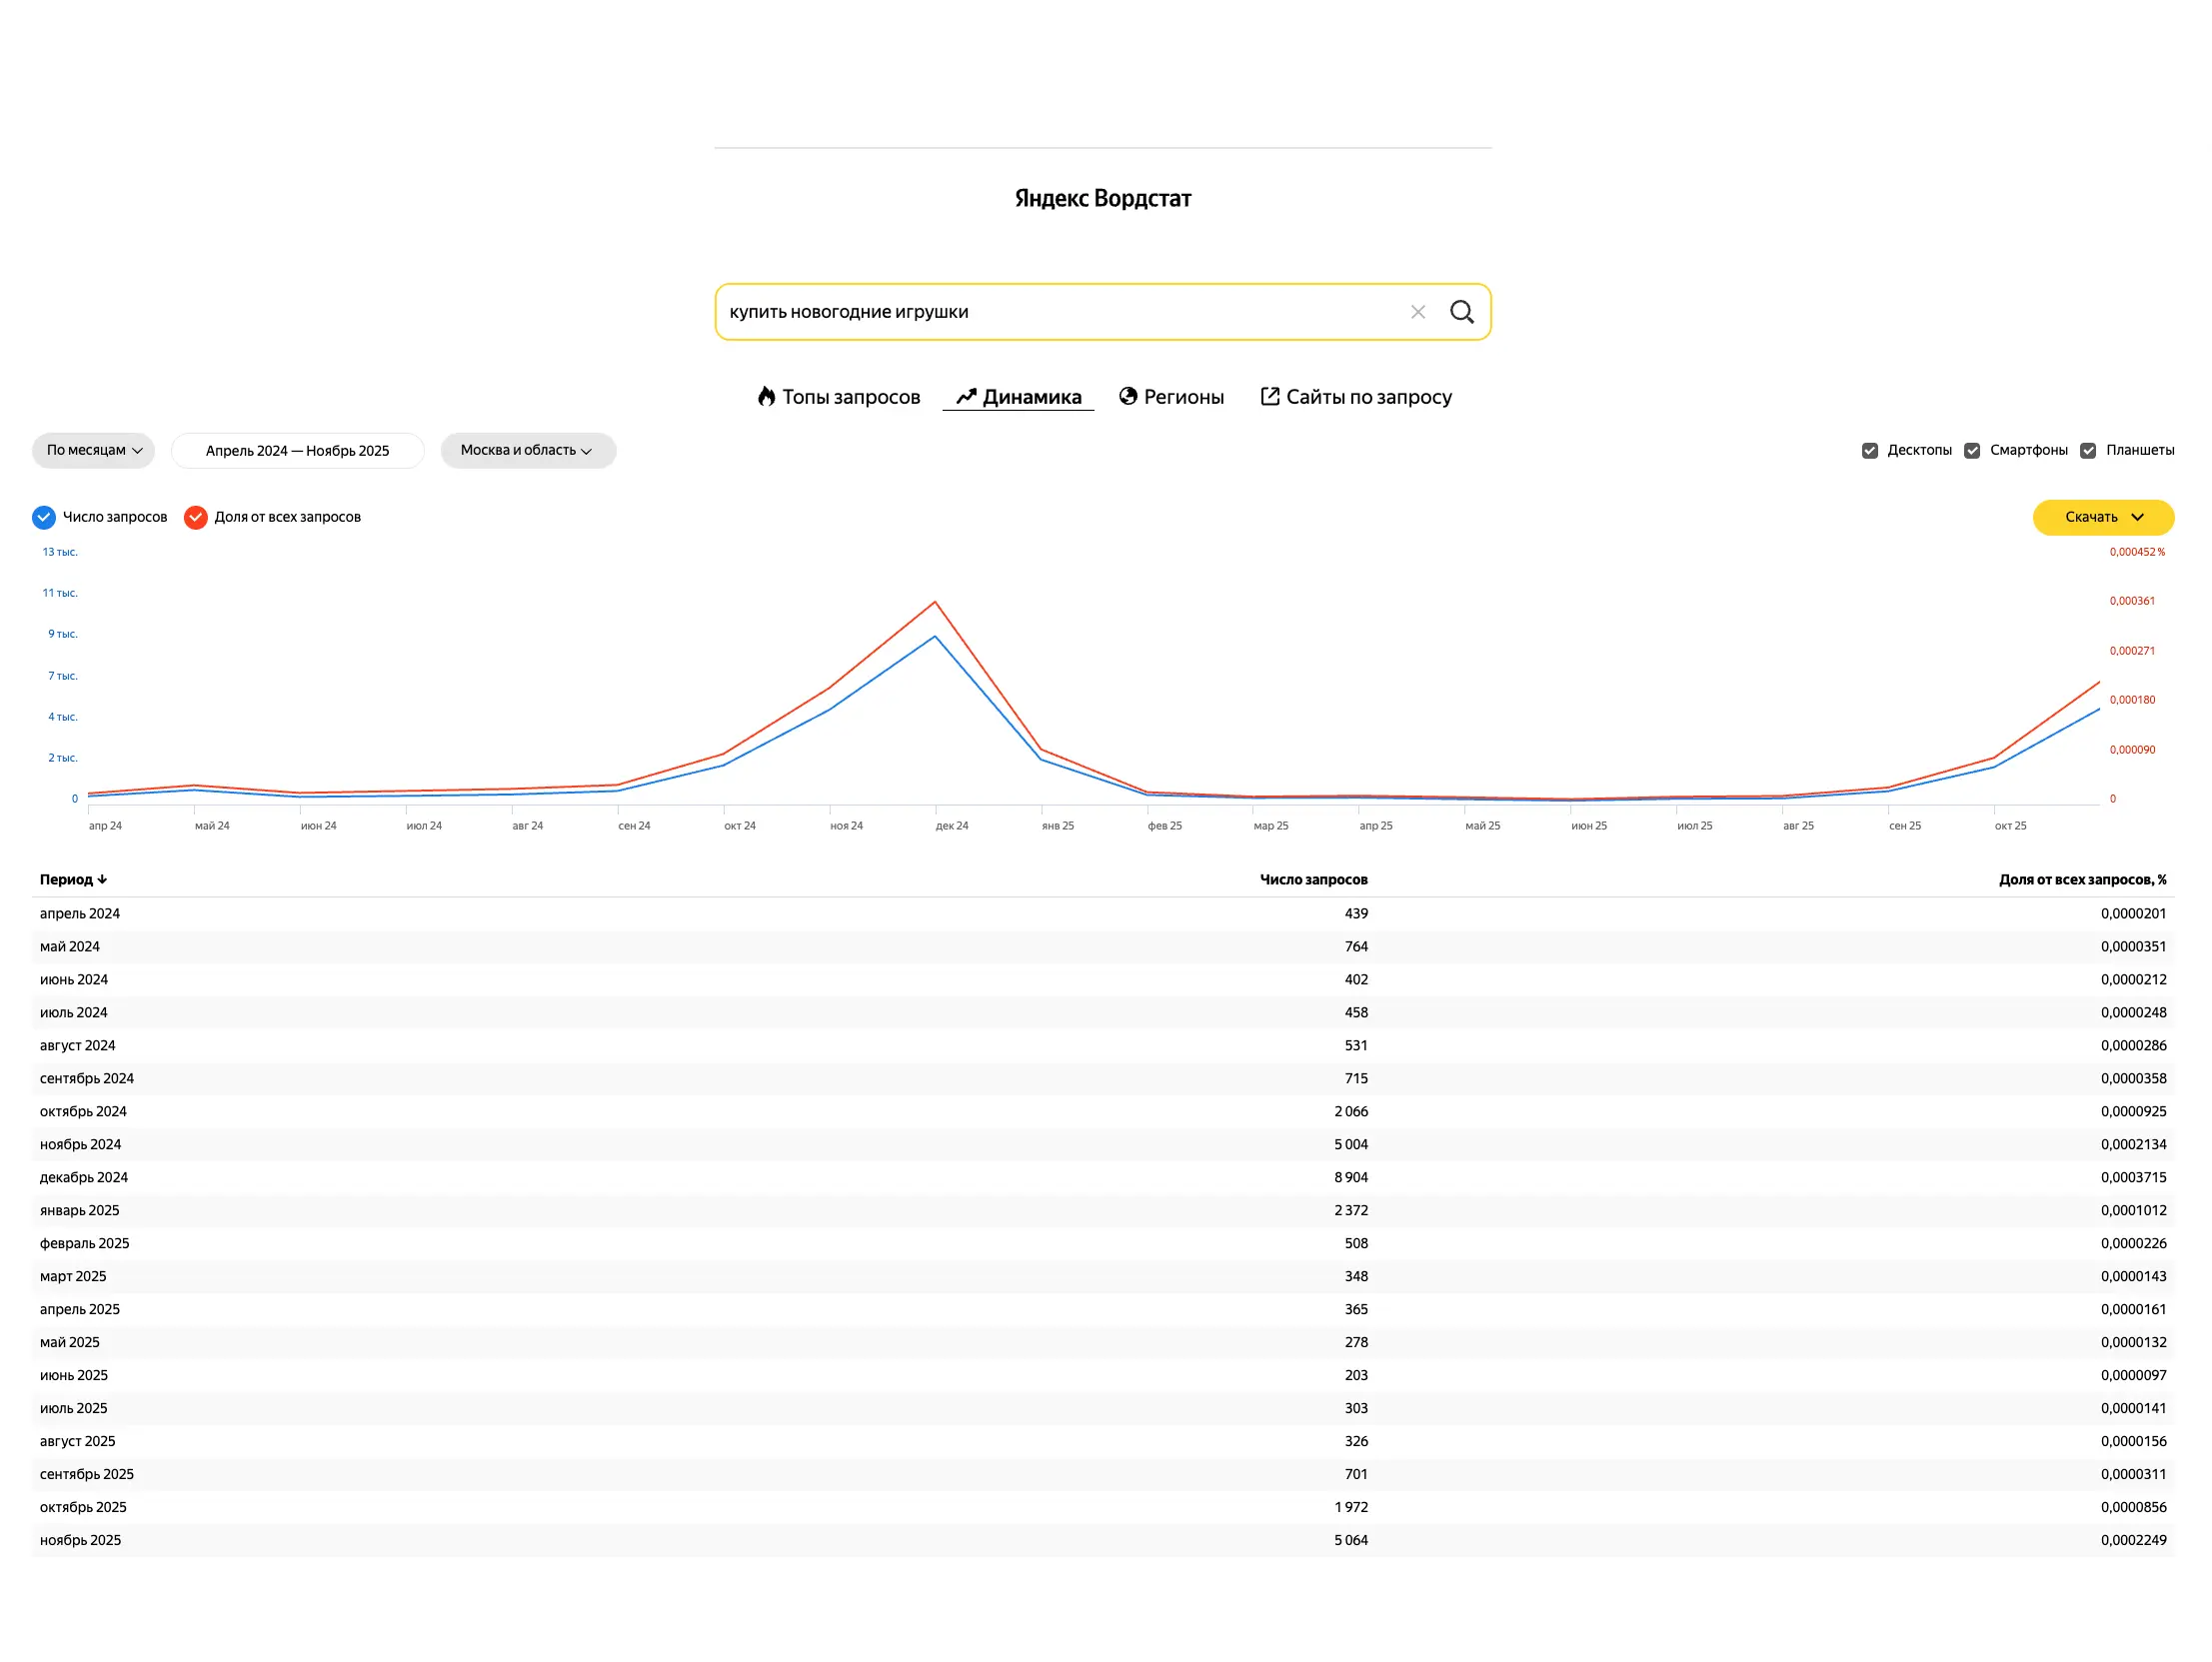Click inside the search query input field

(x=1050, y=312)
